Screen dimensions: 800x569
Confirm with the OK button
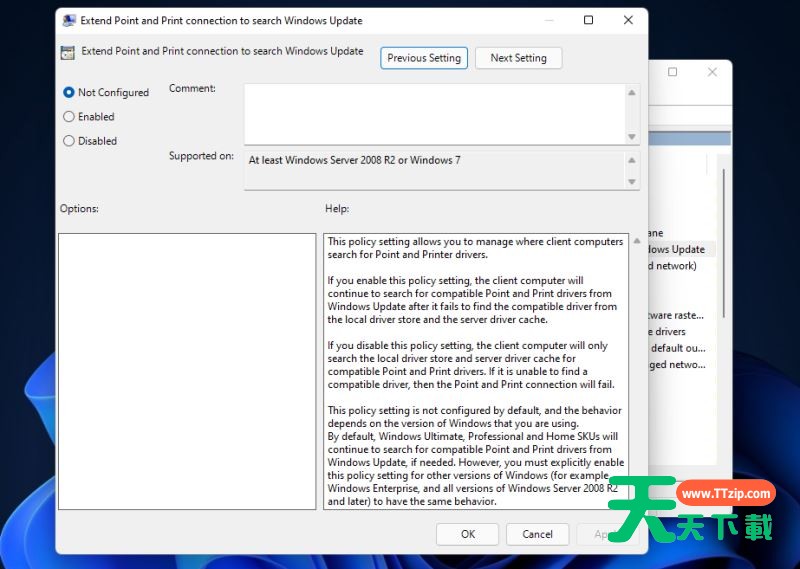pos(467,534)
